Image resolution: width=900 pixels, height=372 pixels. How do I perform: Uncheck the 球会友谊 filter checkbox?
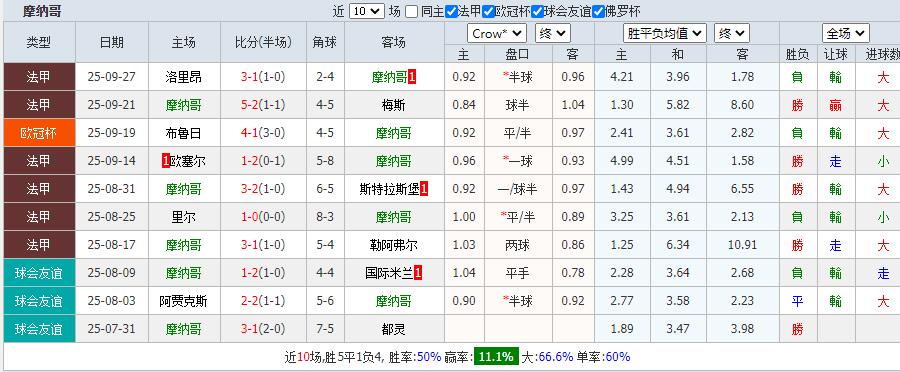click(537, 11)
